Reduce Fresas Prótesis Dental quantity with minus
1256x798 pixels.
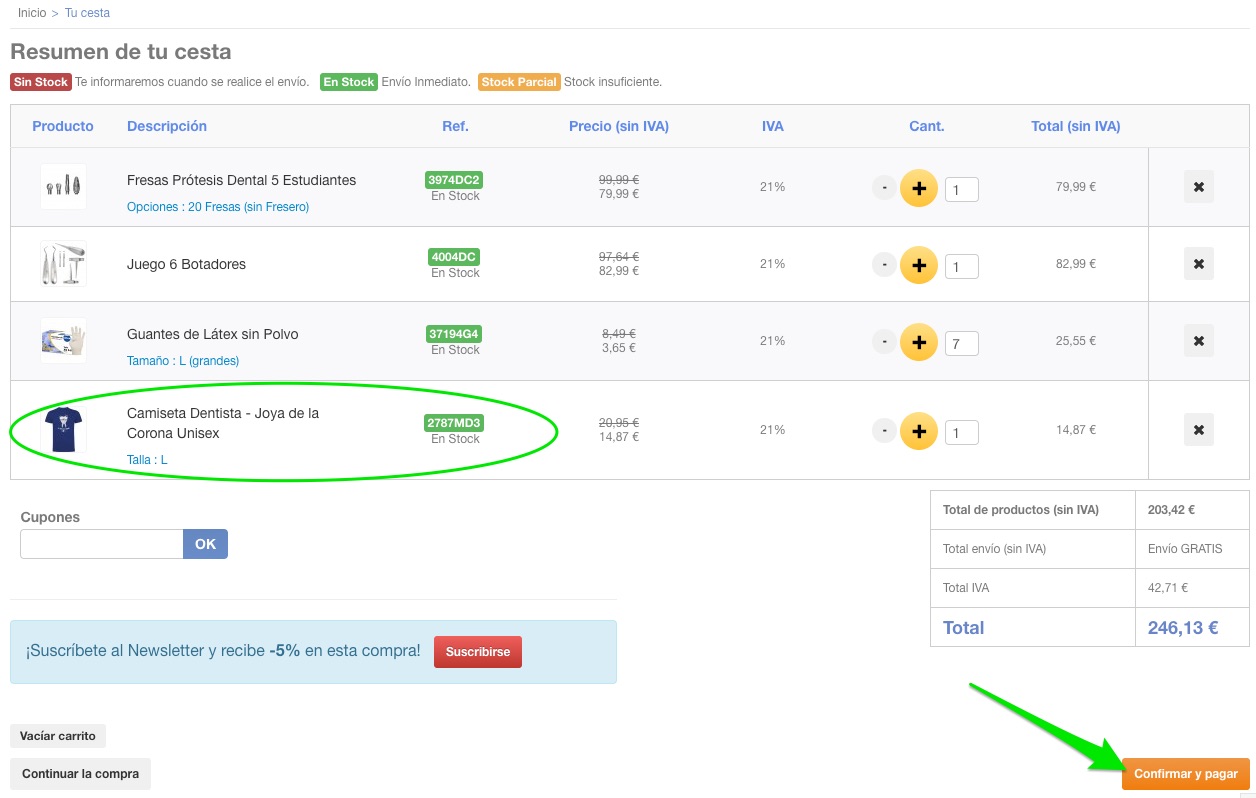tap(884, 187)
